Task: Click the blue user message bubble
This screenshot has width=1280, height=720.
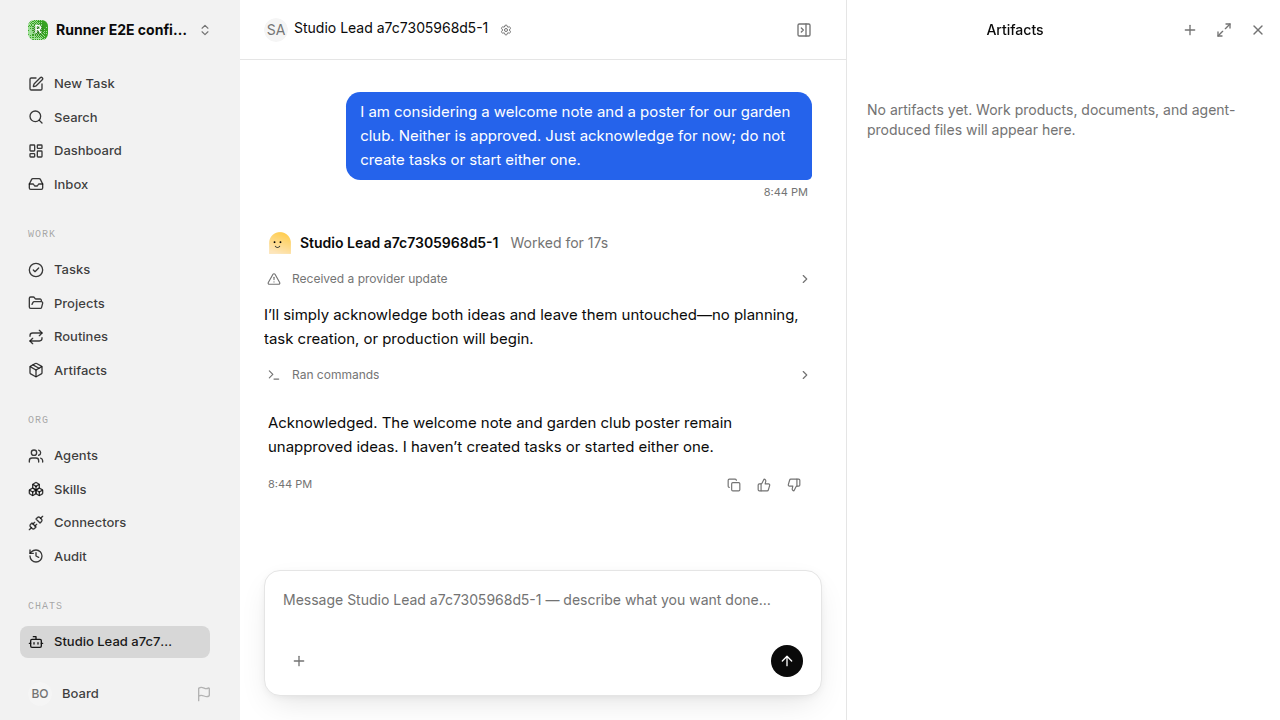Action: 579,136
